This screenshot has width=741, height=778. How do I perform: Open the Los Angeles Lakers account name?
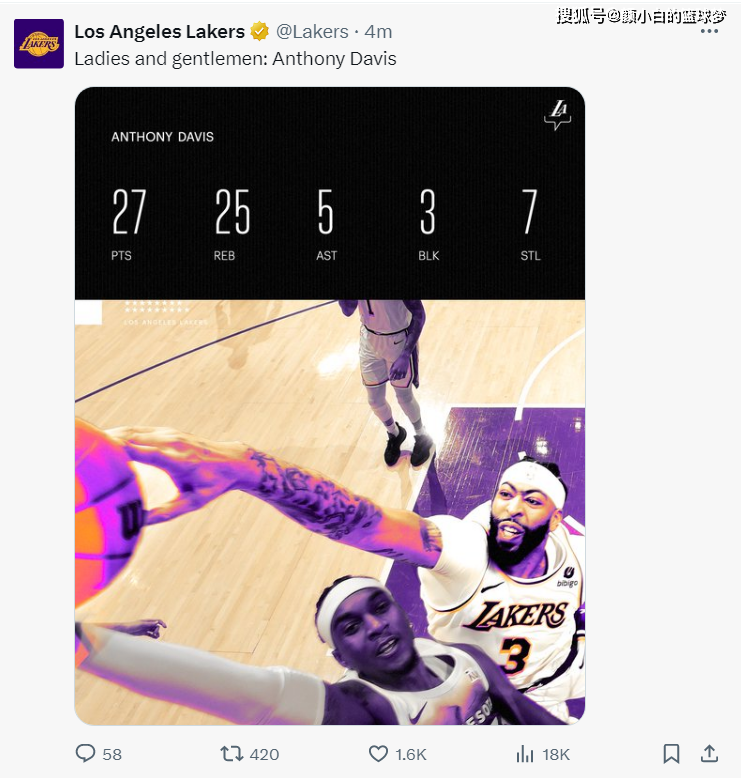coord(160,32)
